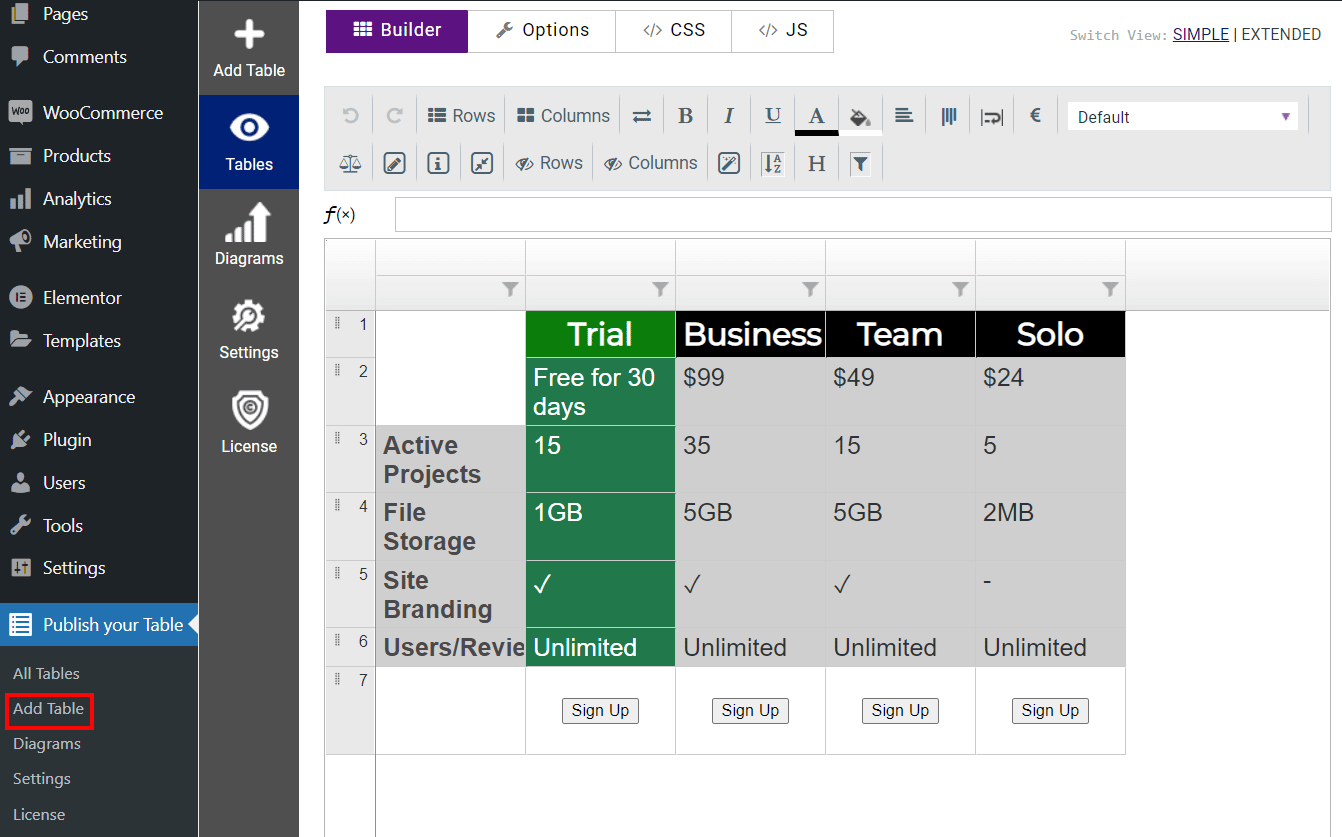The image size is (1342, 837).
Task: Toggle bold formatting on selected cell
Action: pyautogui.click(x=685, y=115)
